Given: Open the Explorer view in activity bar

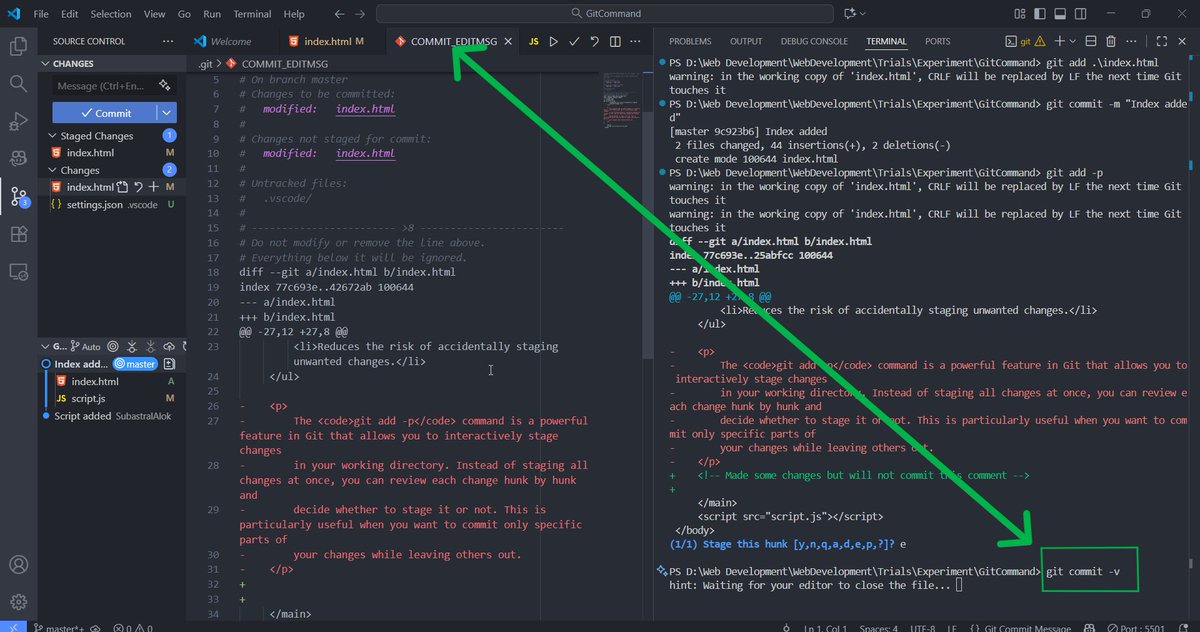Looking at the screenshot, I should (17, 45).
